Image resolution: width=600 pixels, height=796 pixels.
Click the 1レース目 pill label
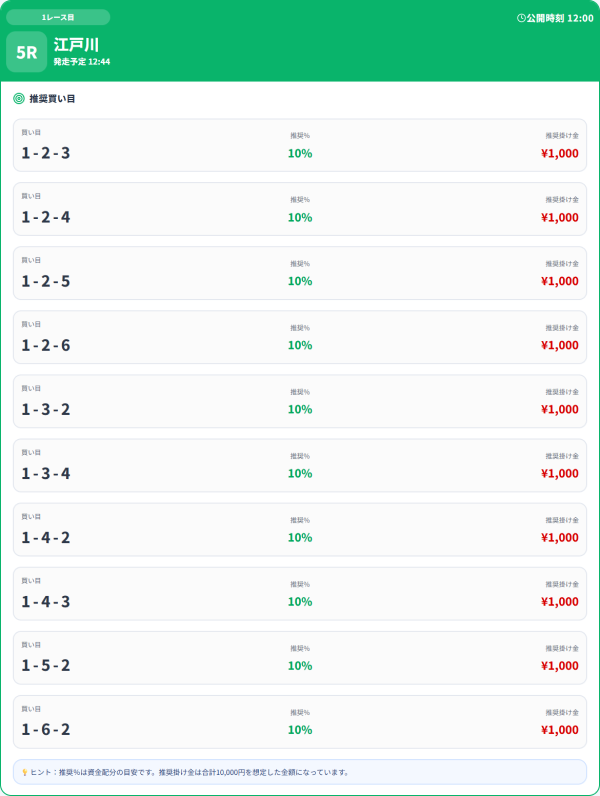tap(58, 17)
